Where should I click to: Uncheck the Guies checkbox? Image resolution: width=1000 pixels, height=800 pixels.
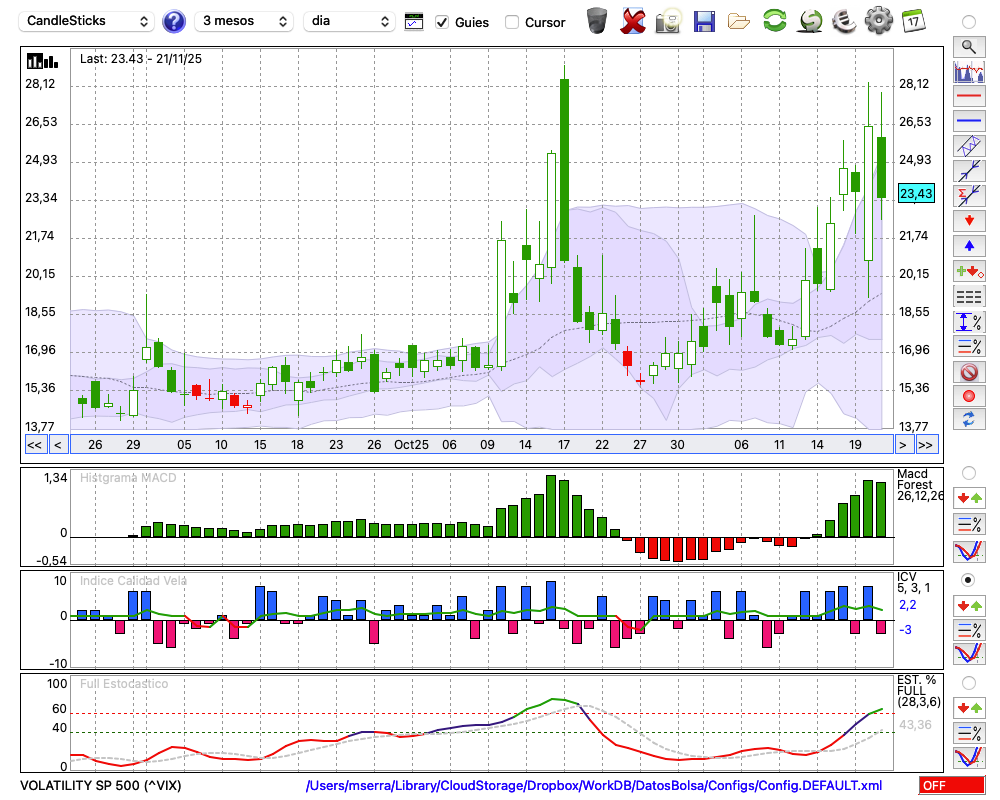coord(443,22)
